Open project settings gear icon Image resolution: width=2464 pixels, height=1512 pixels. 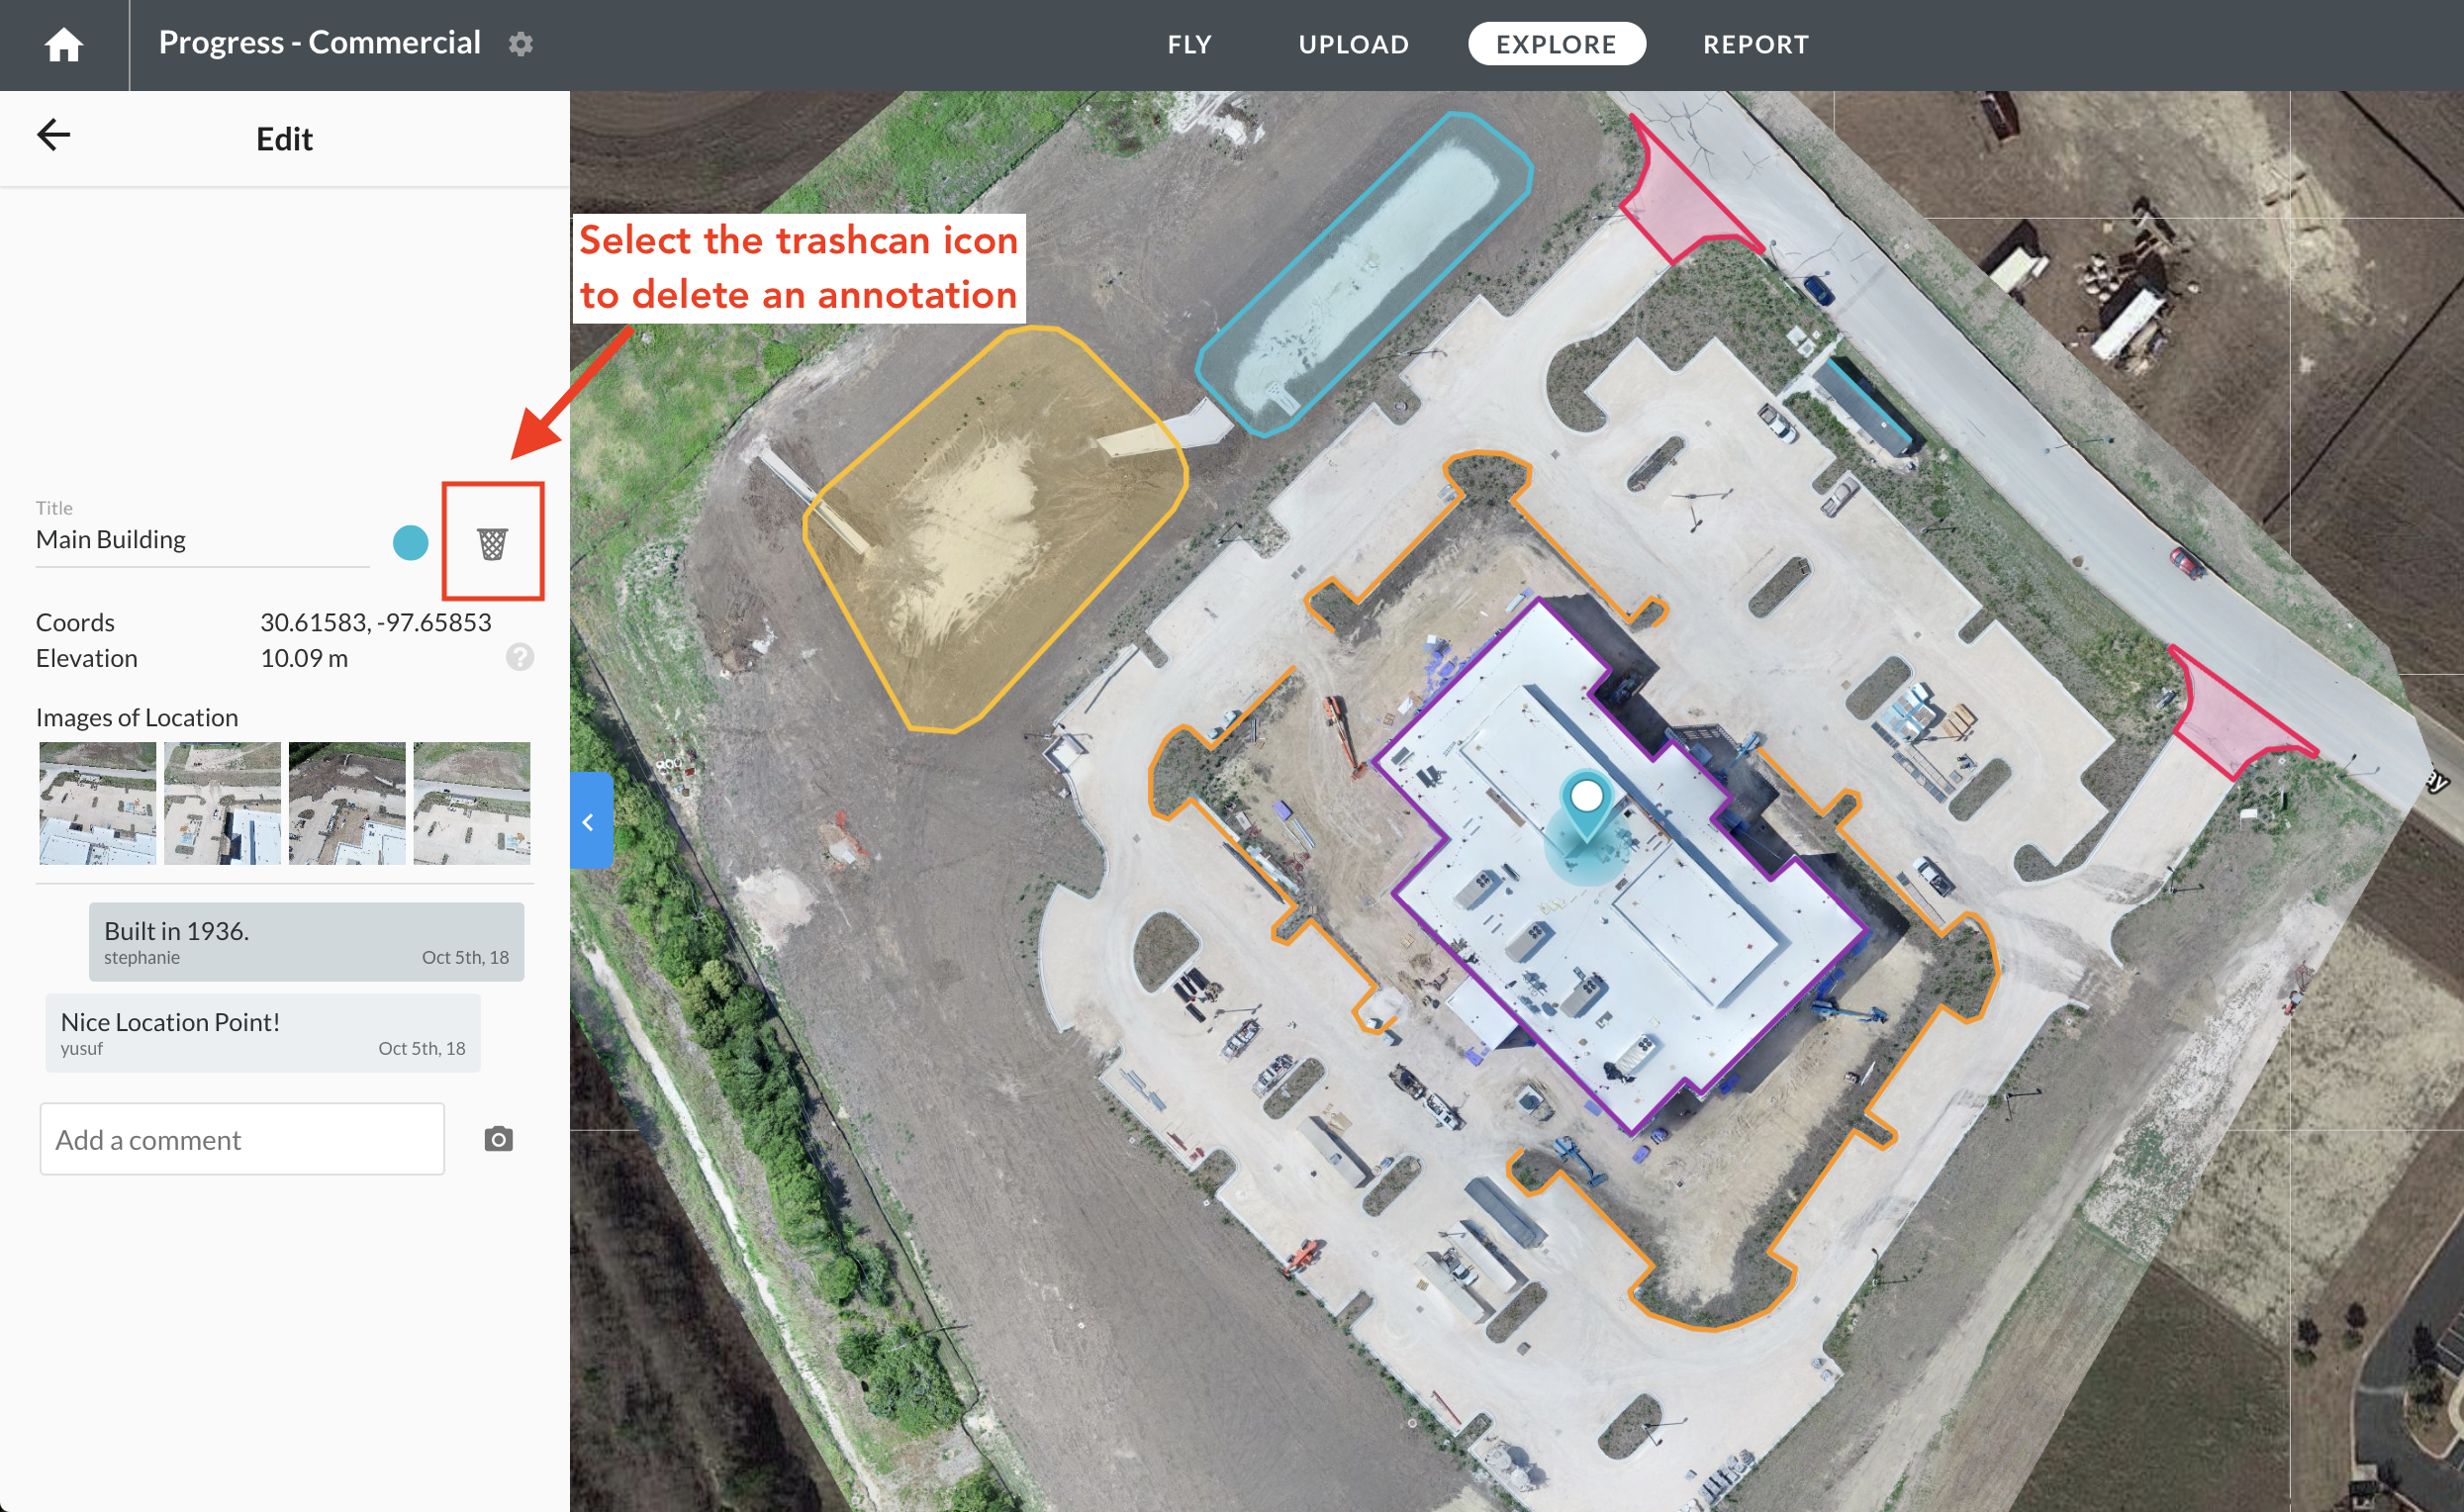point(520,44)
